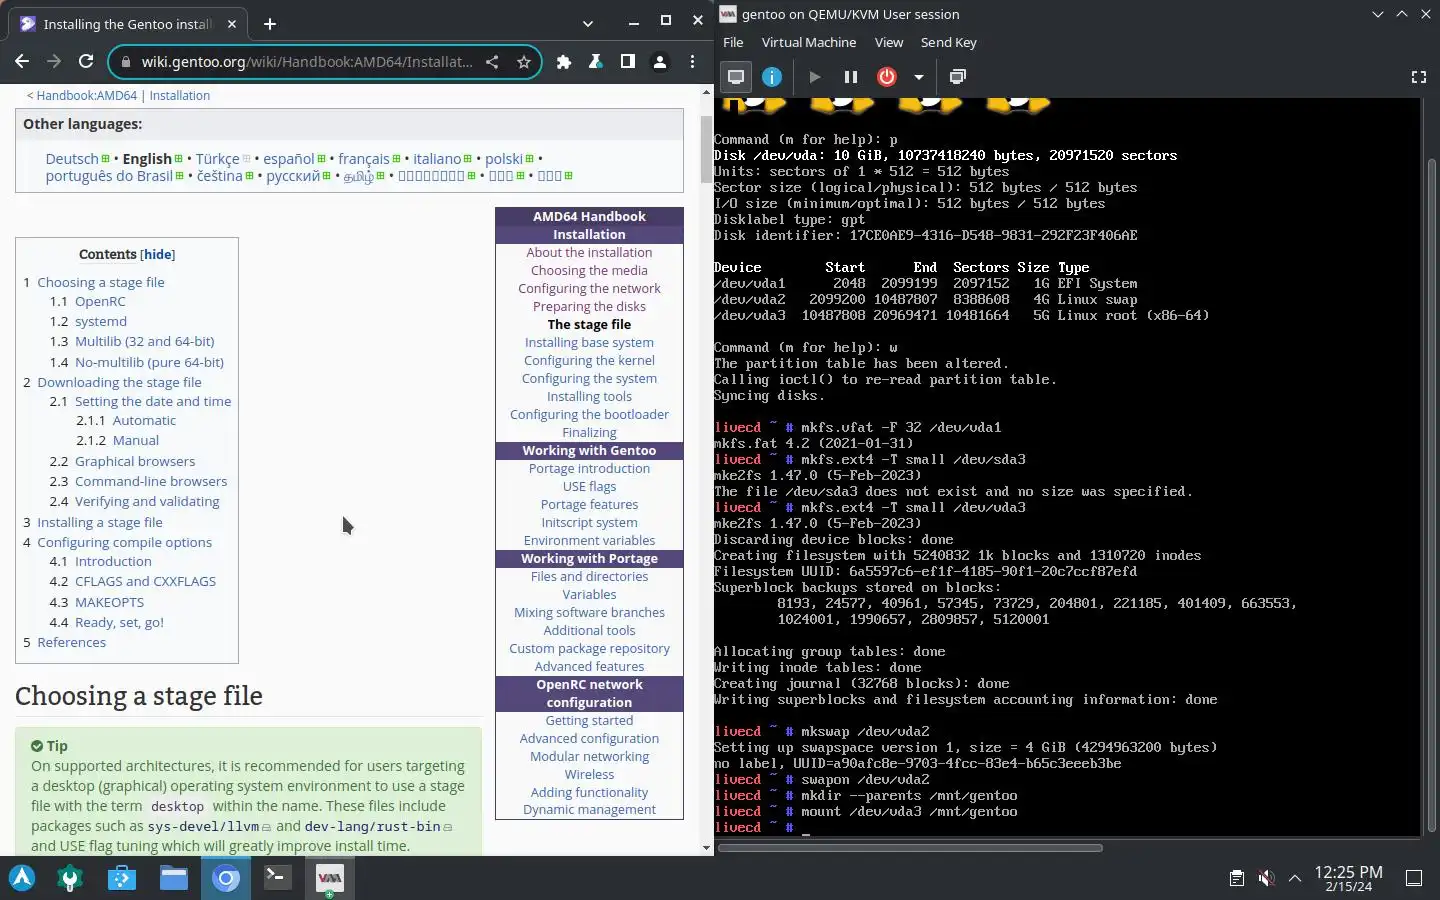Open the View menu in VM window
1440x900 pixels.
click(889, 42)
